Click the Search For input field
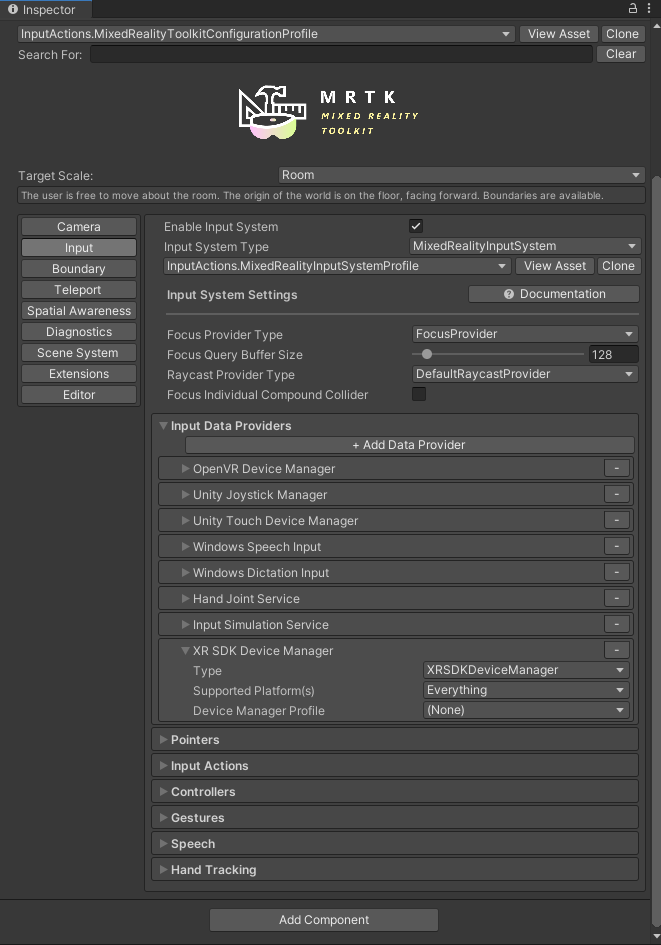This screenshot has width=661, height=945. [340, 54]
